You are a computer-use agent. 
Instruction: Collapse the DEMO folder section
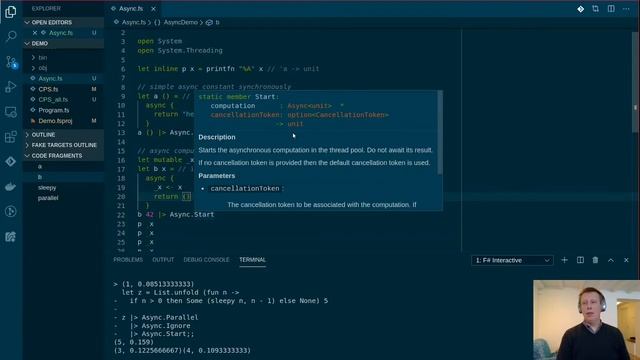click(64, 43)
